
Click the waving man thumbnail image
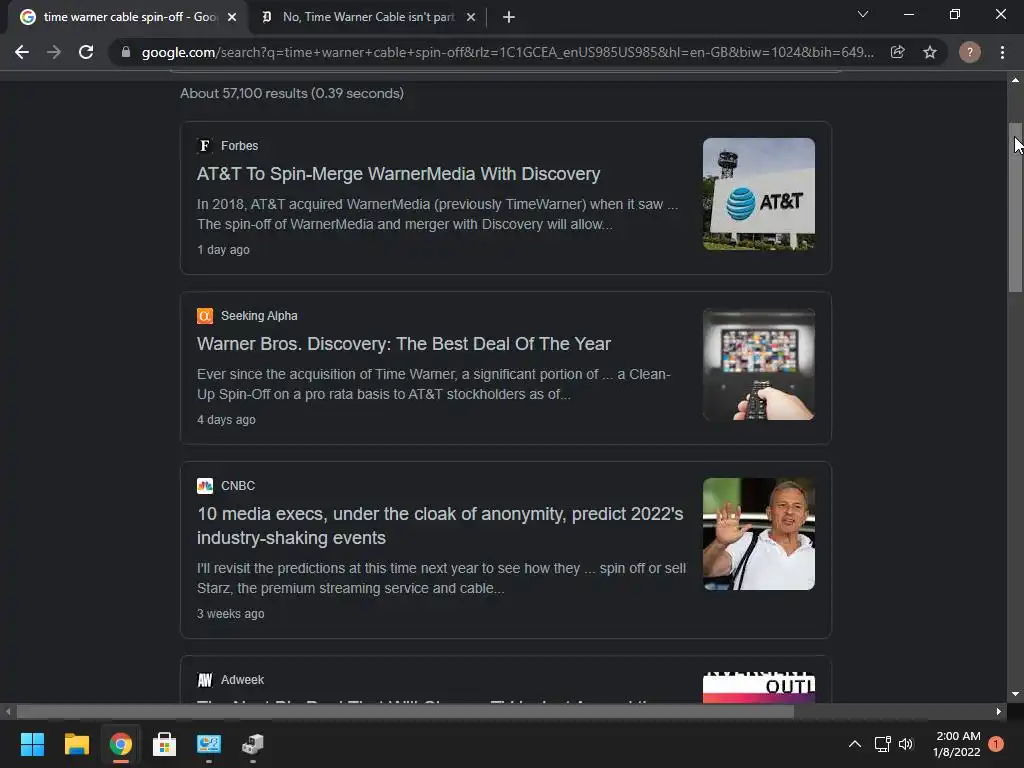click(759, 534)
